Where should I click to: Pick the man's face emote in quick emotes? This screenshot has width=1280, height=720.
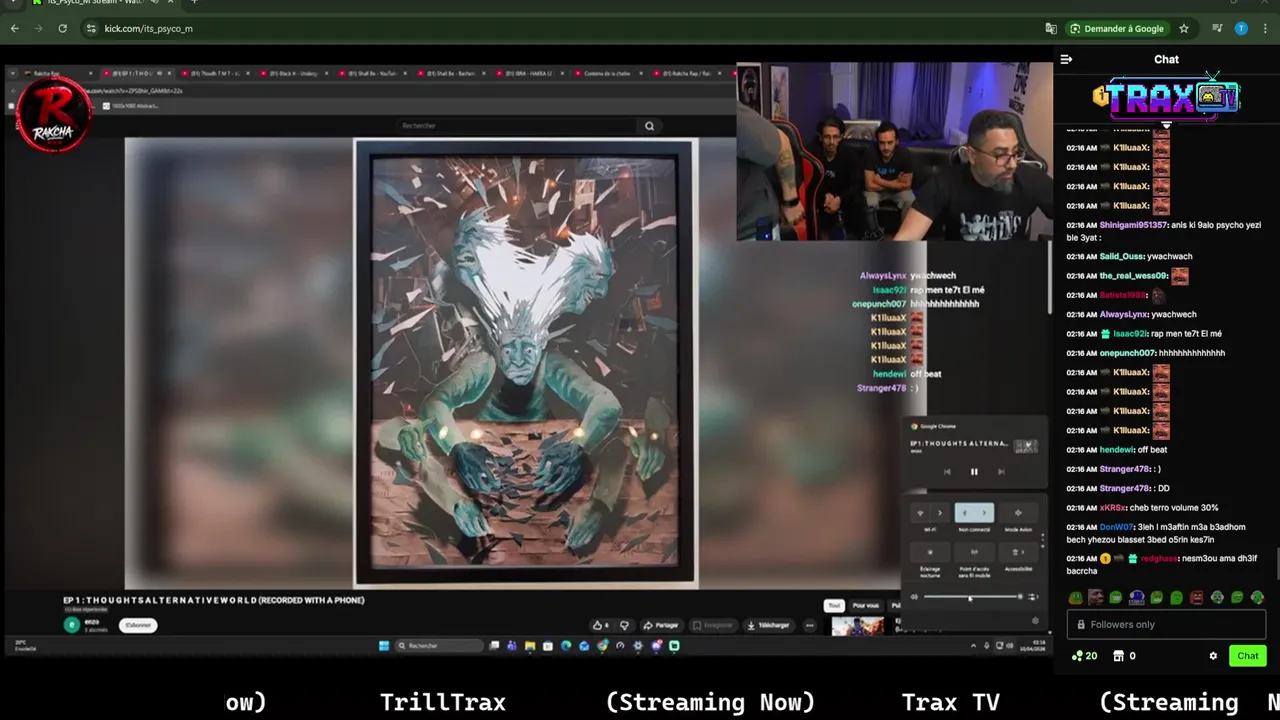pos(1096,598)
